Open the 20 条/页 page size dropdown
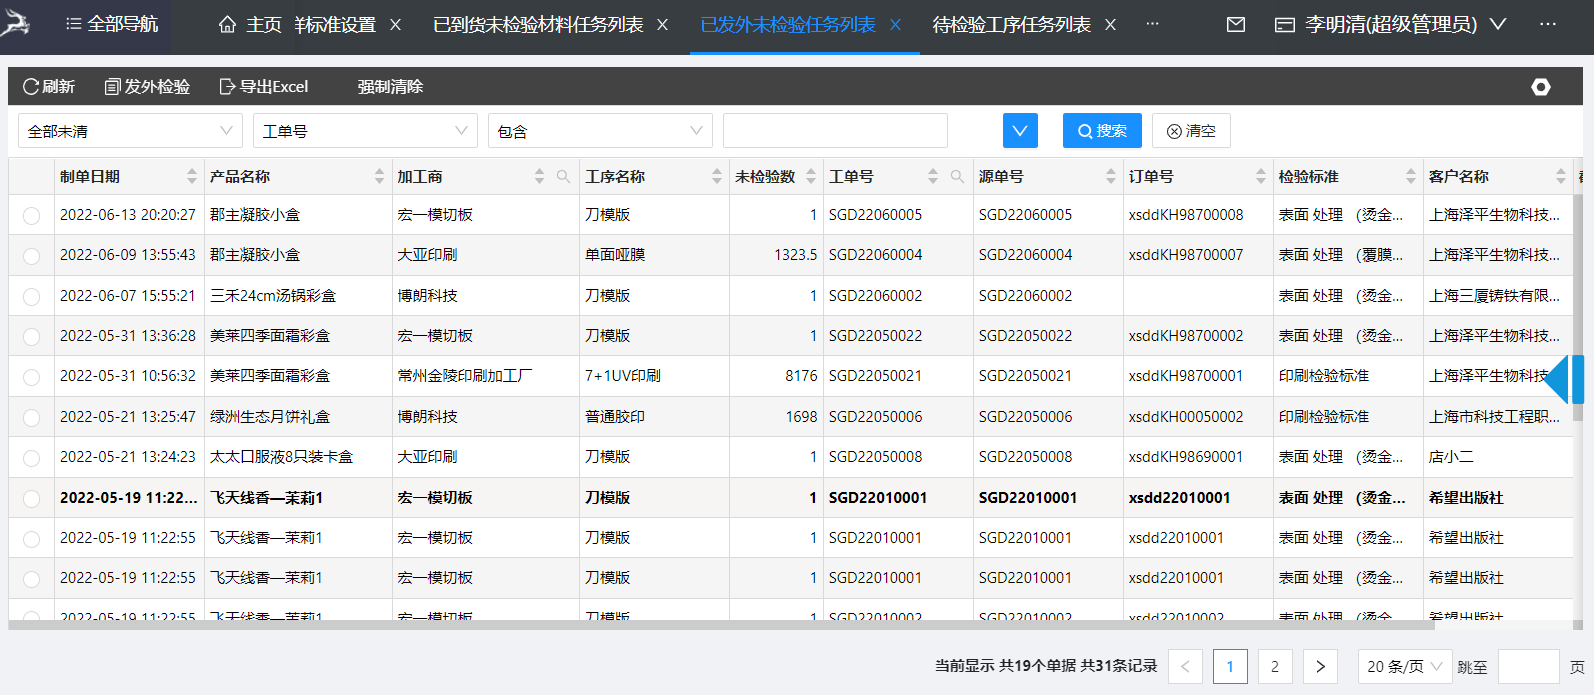 [1403, 666]
